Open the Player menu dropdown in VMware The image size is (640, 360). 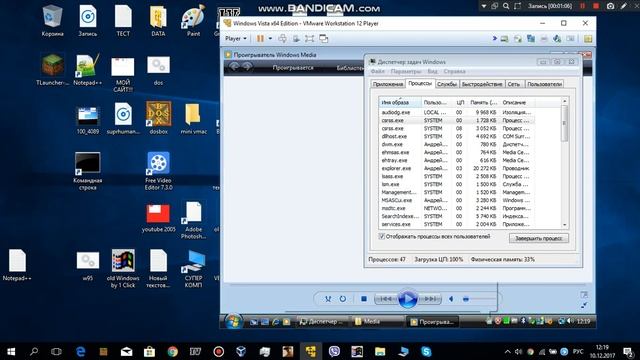(x=236, y=38)
